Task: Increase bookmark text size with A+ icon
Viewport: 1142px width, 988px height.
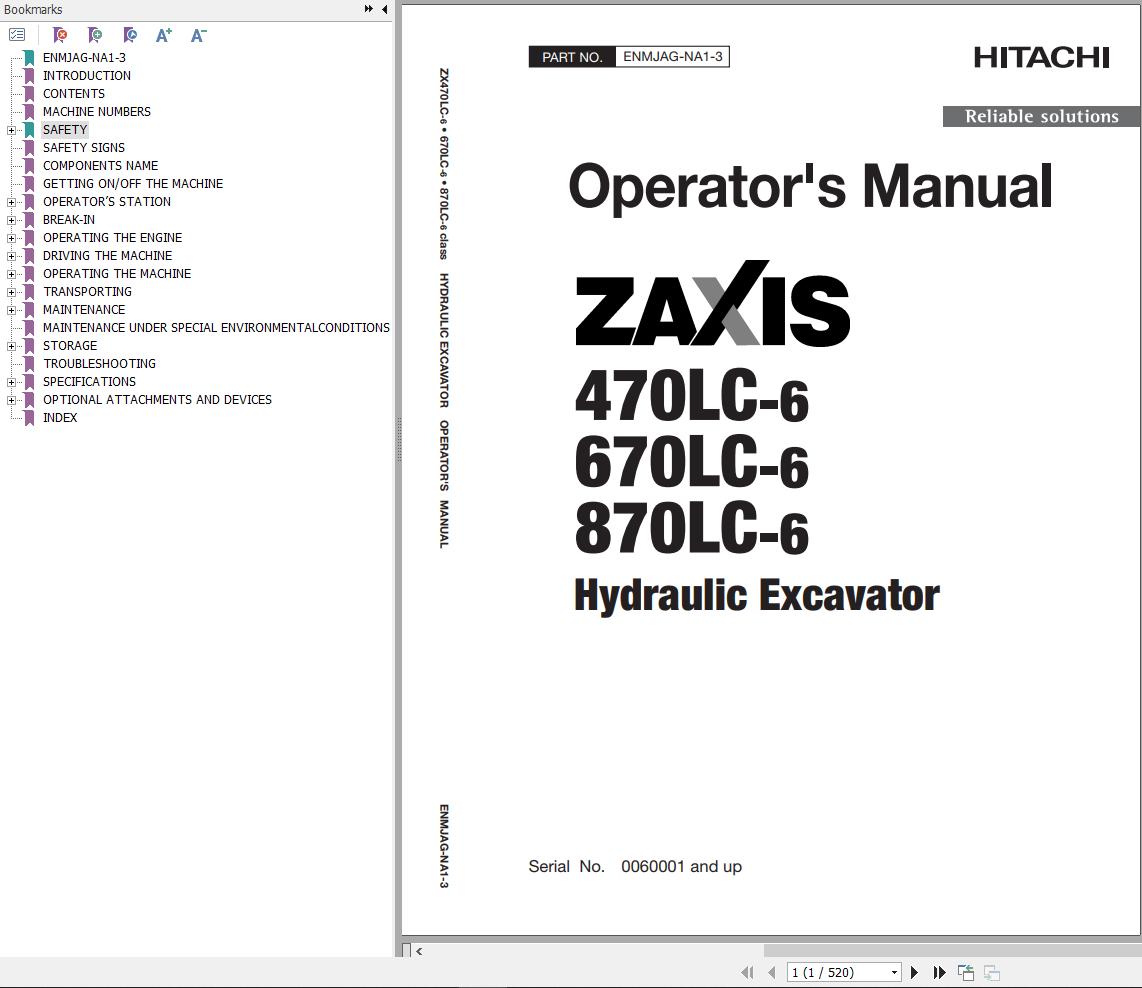Action: 164,34
